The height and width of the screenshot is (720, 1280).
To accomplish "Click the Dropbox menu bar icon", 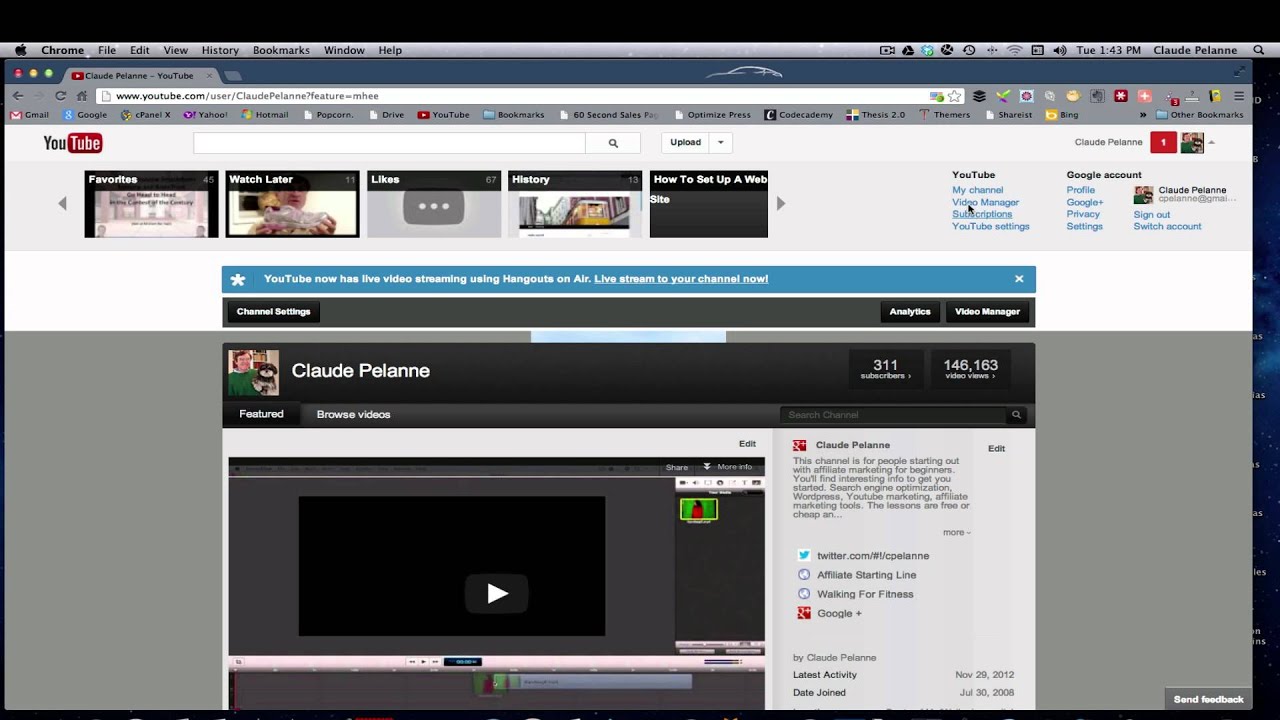I will [928, 50].
